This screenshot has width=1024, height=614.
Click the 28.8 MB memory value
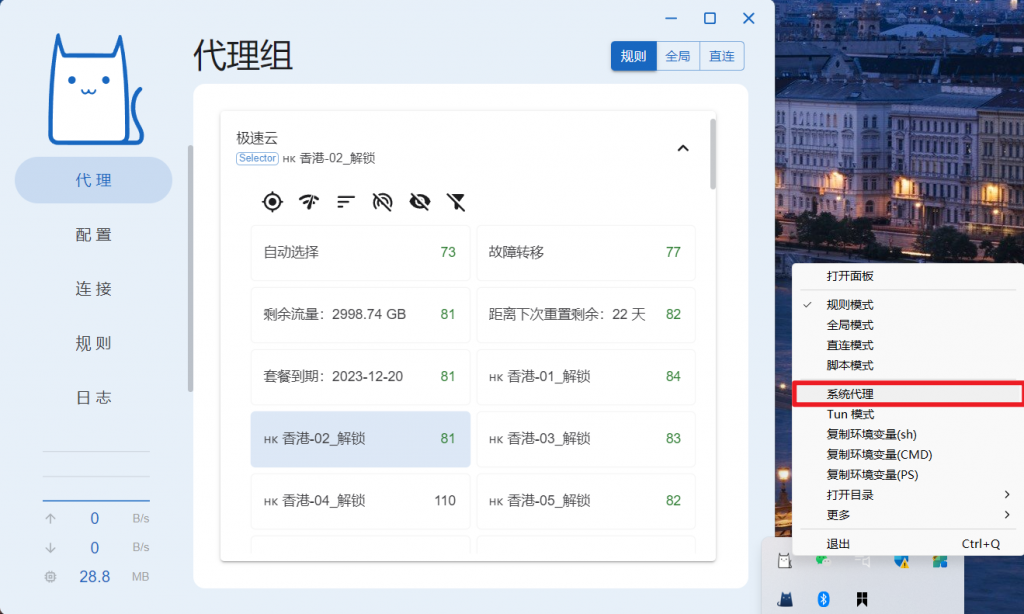[x=95, y=577]
